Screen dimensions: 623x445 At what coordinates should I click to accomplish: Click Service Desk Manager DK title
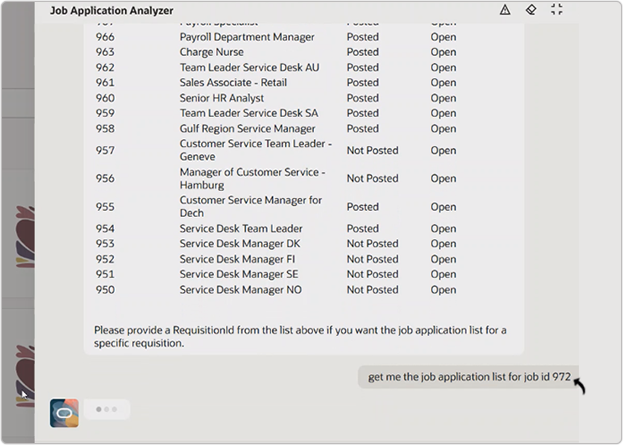coord(240,244)
